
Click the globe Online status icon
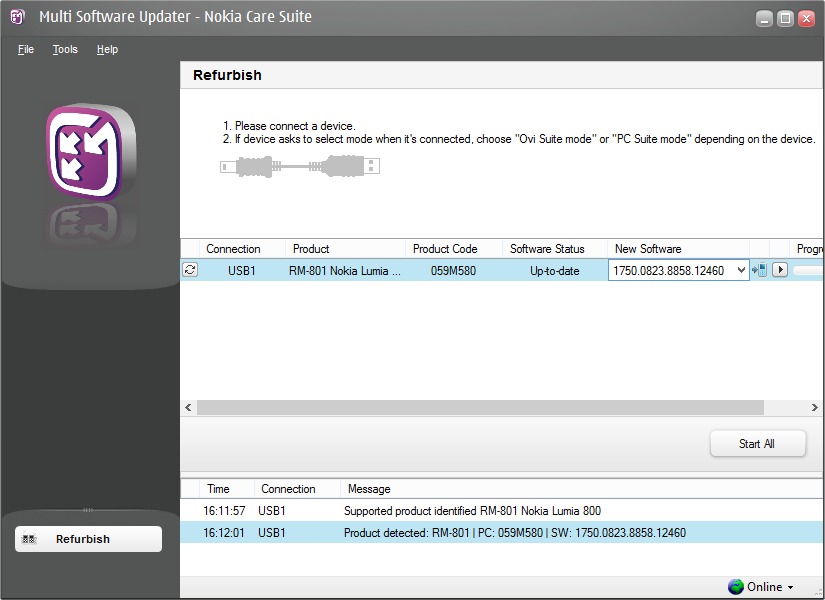(736, 587)
